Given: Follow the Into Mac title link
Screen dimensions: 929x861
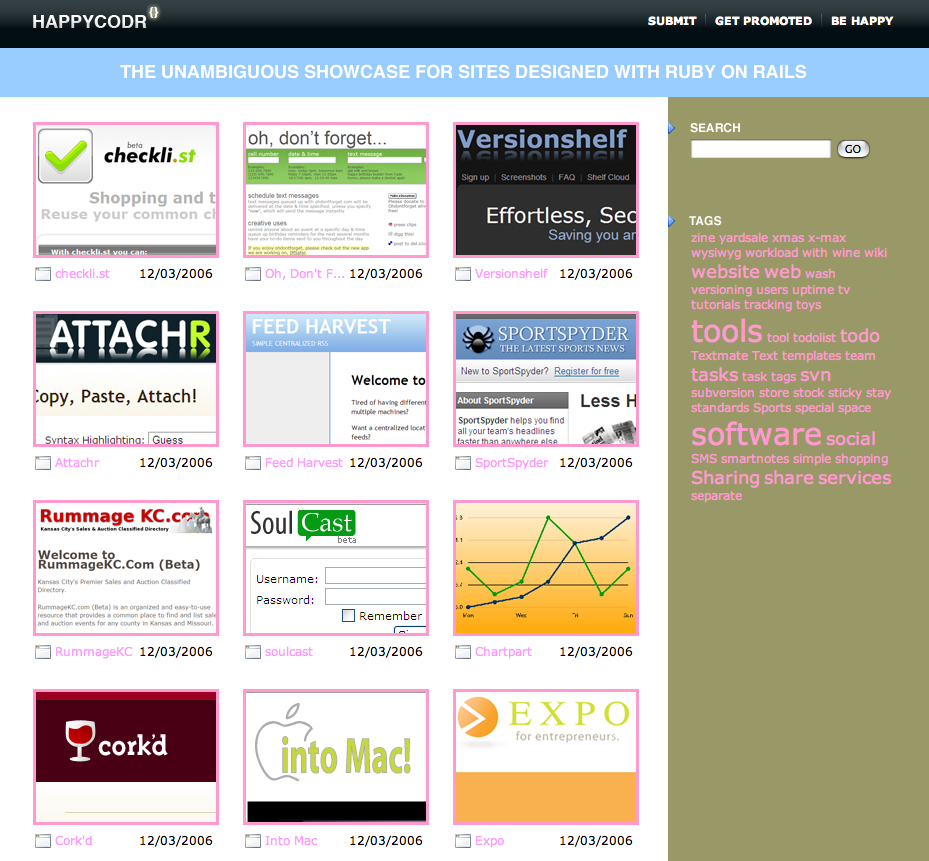Looking at the screenshot, I should click(291, 841).
